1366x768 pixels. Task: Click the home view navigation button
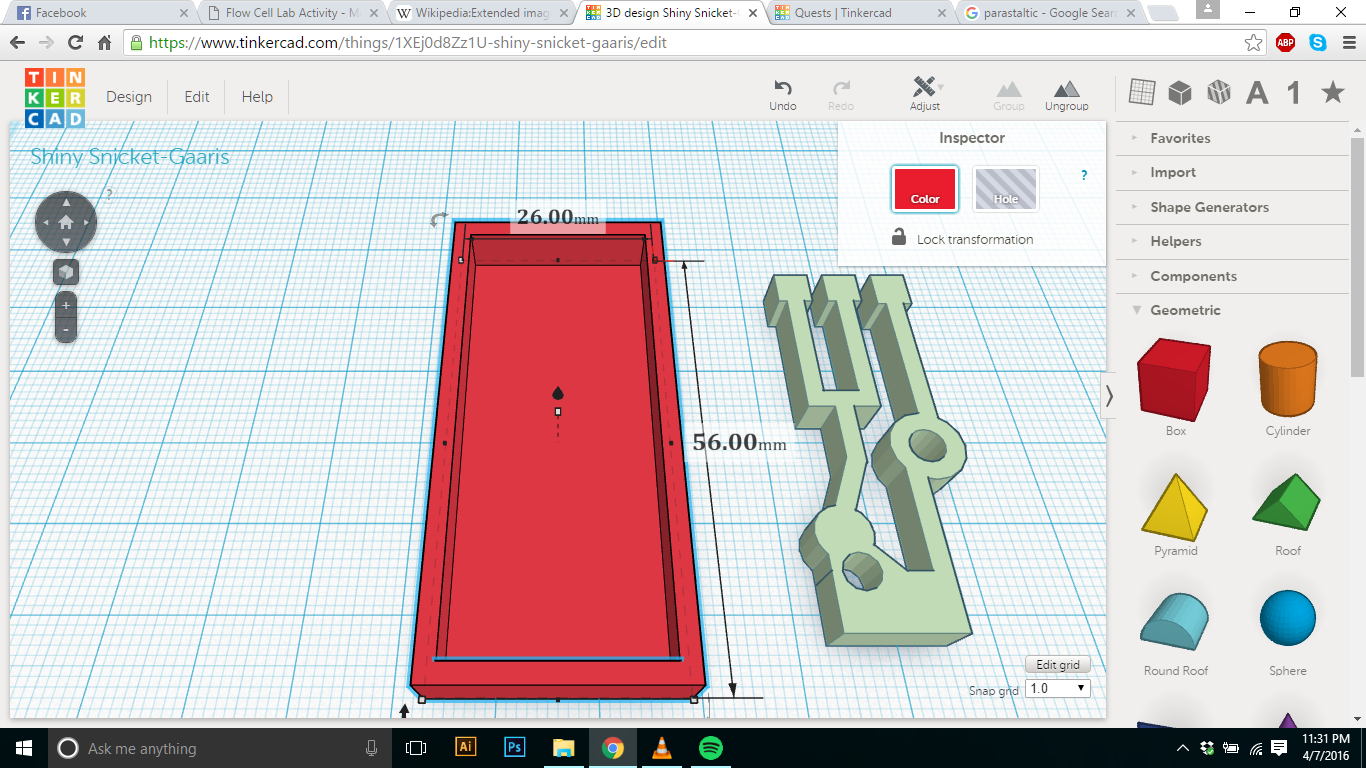click(x=66, y=222)
